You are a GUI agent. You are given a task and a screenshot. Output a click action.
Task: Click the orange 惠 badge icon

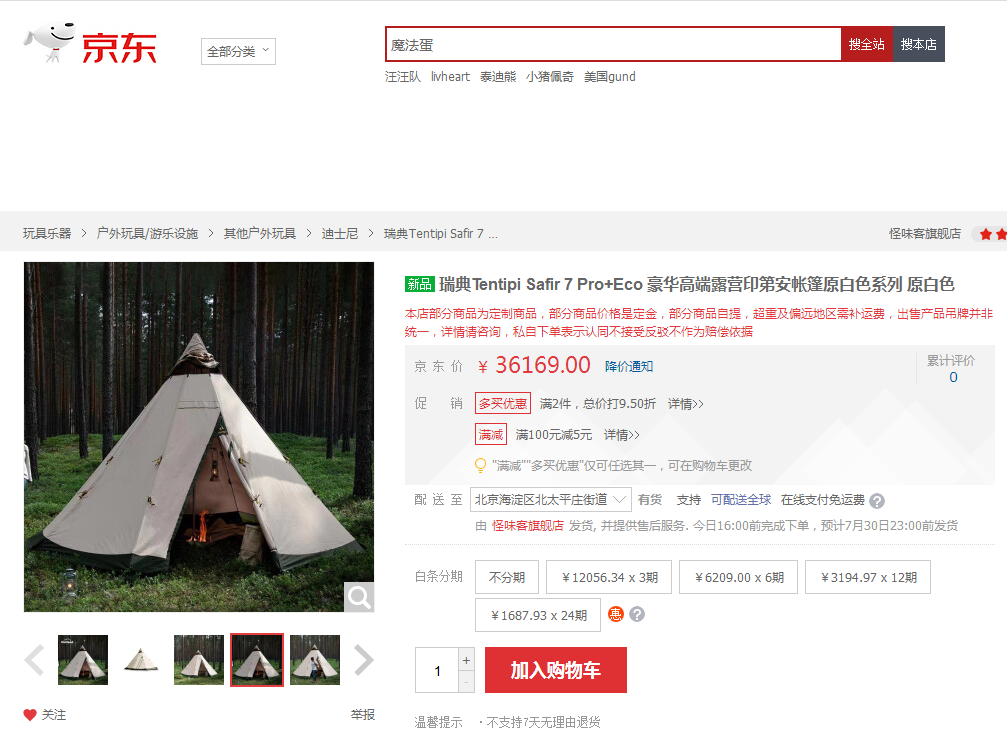[616, 615]
